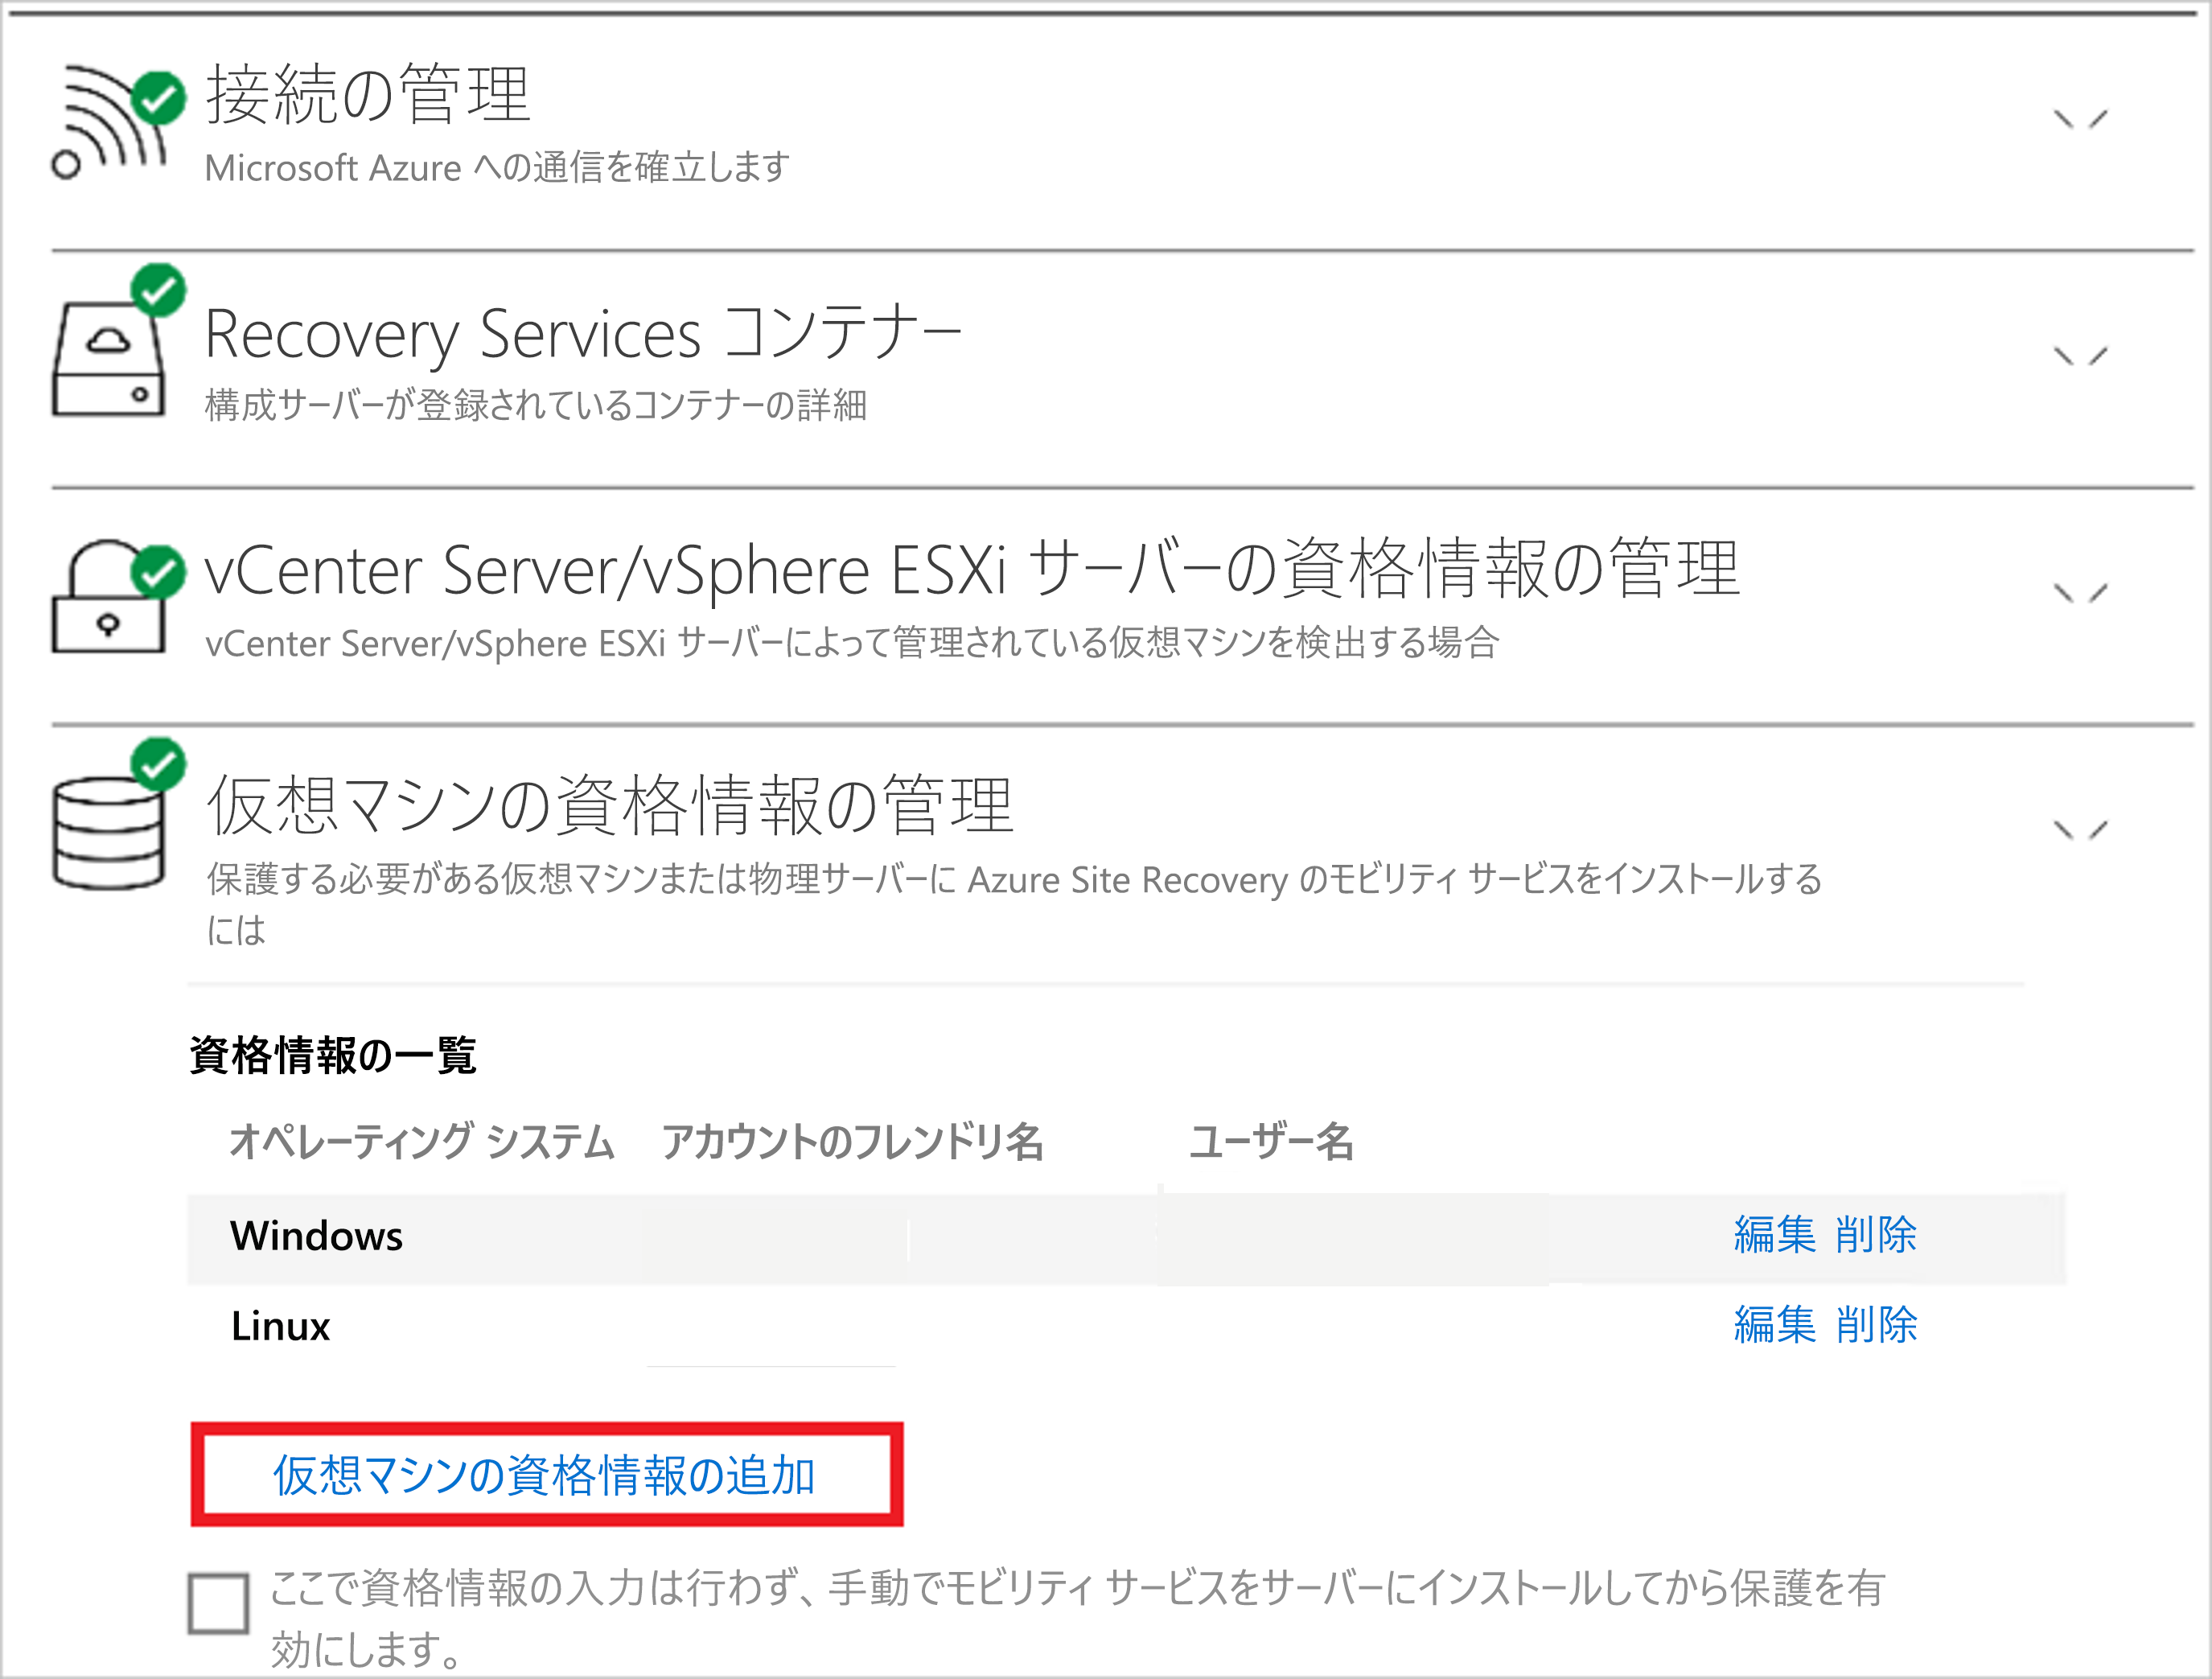Click the Recovery Services container drive icon
The height and width of the screenshot is (1679, 2212).
pyautogui.click(x=117, y=341)
